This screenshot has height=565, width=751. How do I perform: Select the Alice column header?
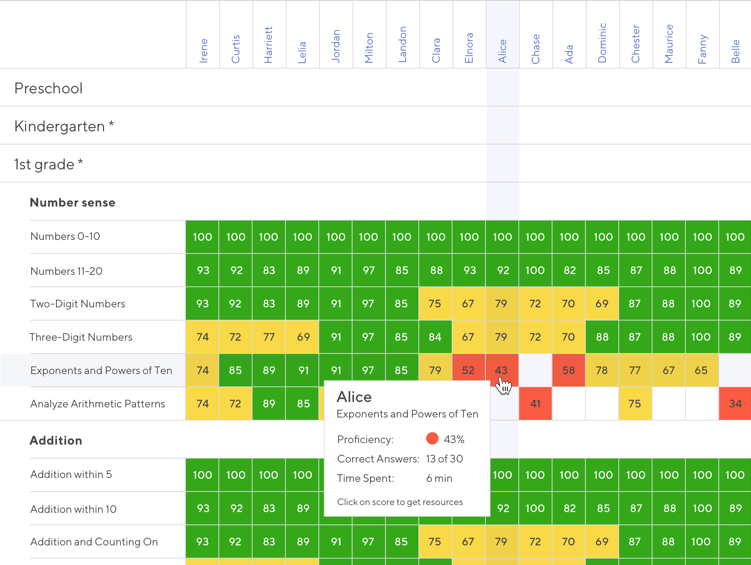[502, 50]
